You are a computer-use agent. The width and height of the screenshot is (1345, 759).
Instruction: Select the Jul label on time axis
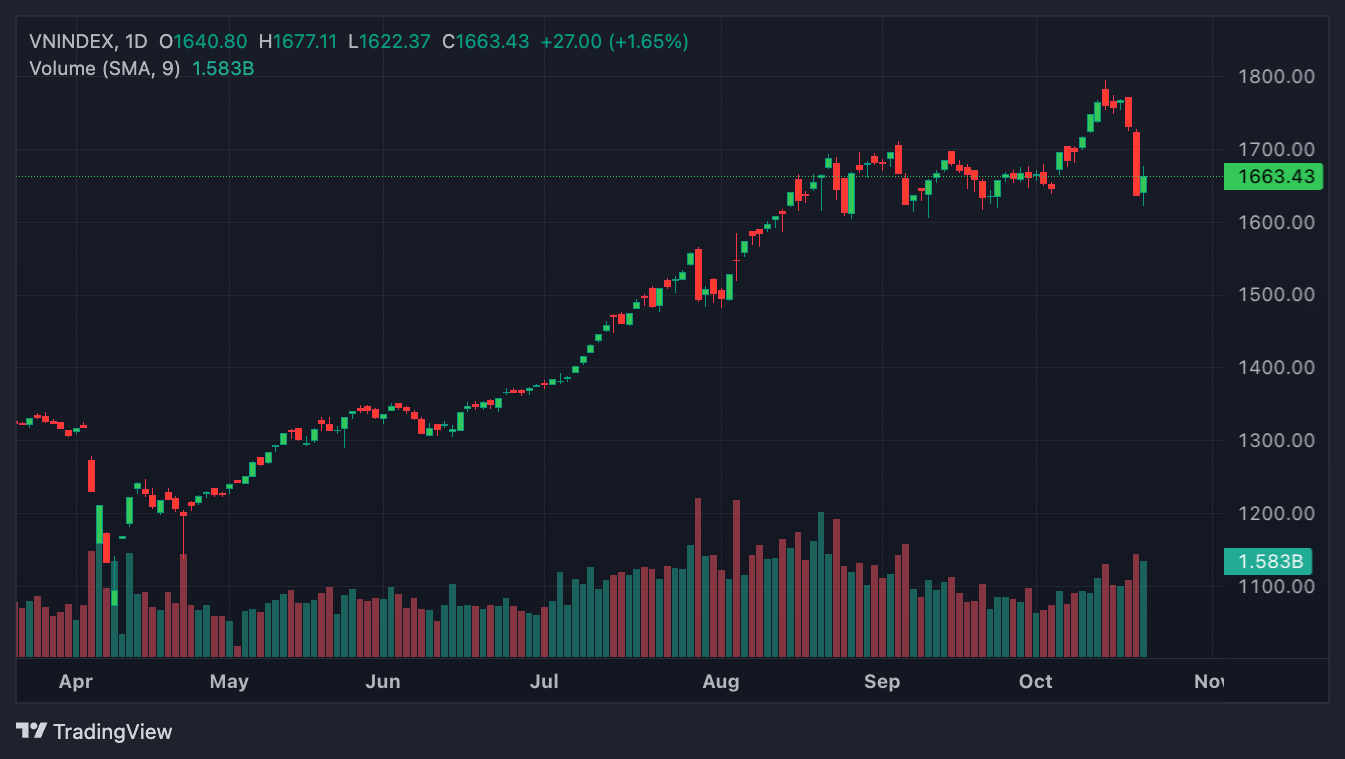pos(544,682)
